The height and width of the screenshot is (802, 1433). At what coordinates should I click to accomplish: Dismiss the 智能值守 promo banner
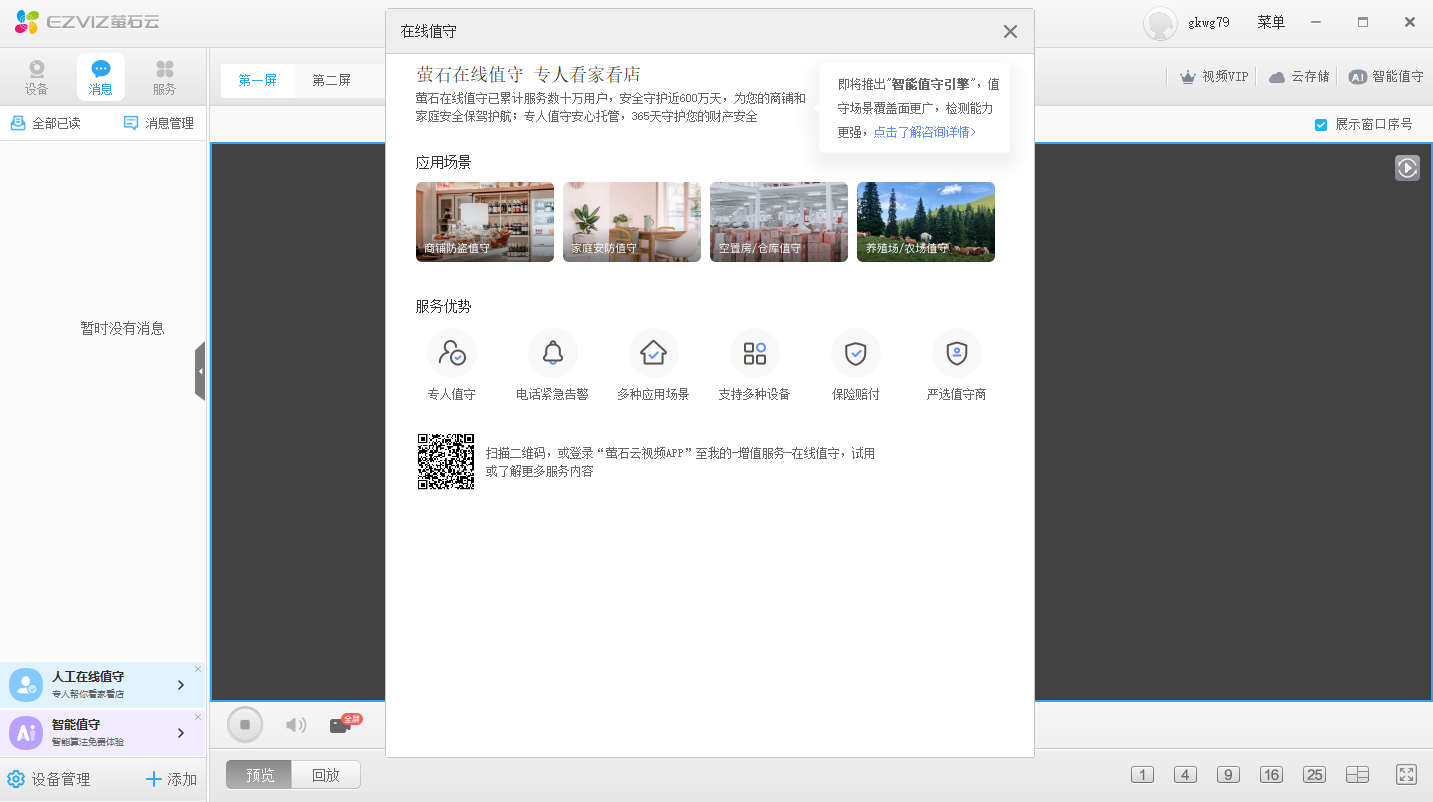click(x=198, y=717)
